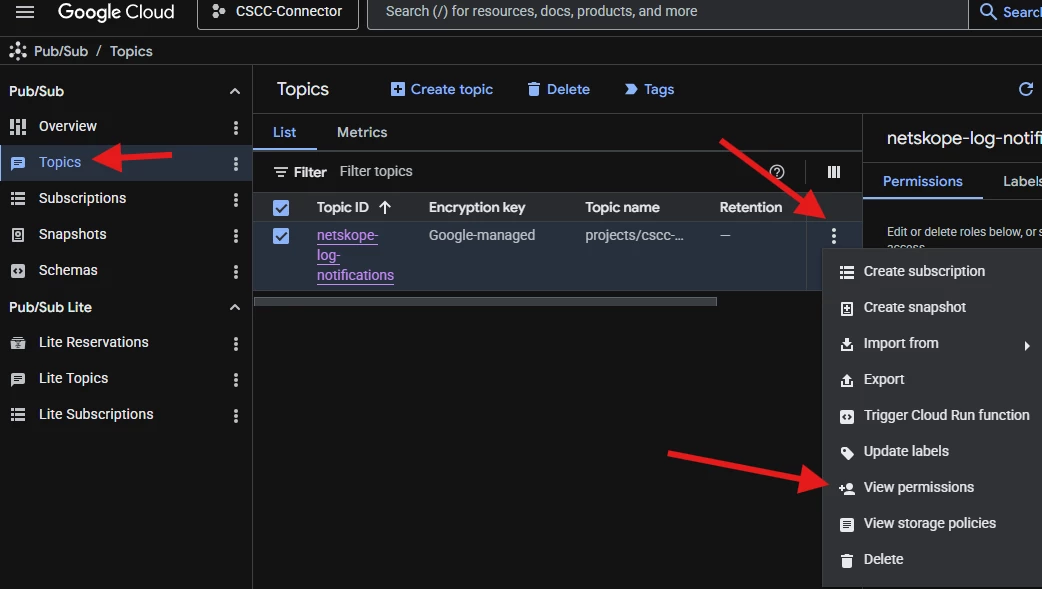Open Lite Subscriptions in the sidebar
Viewport: 1042px width, 589px height.
[96, 414]
